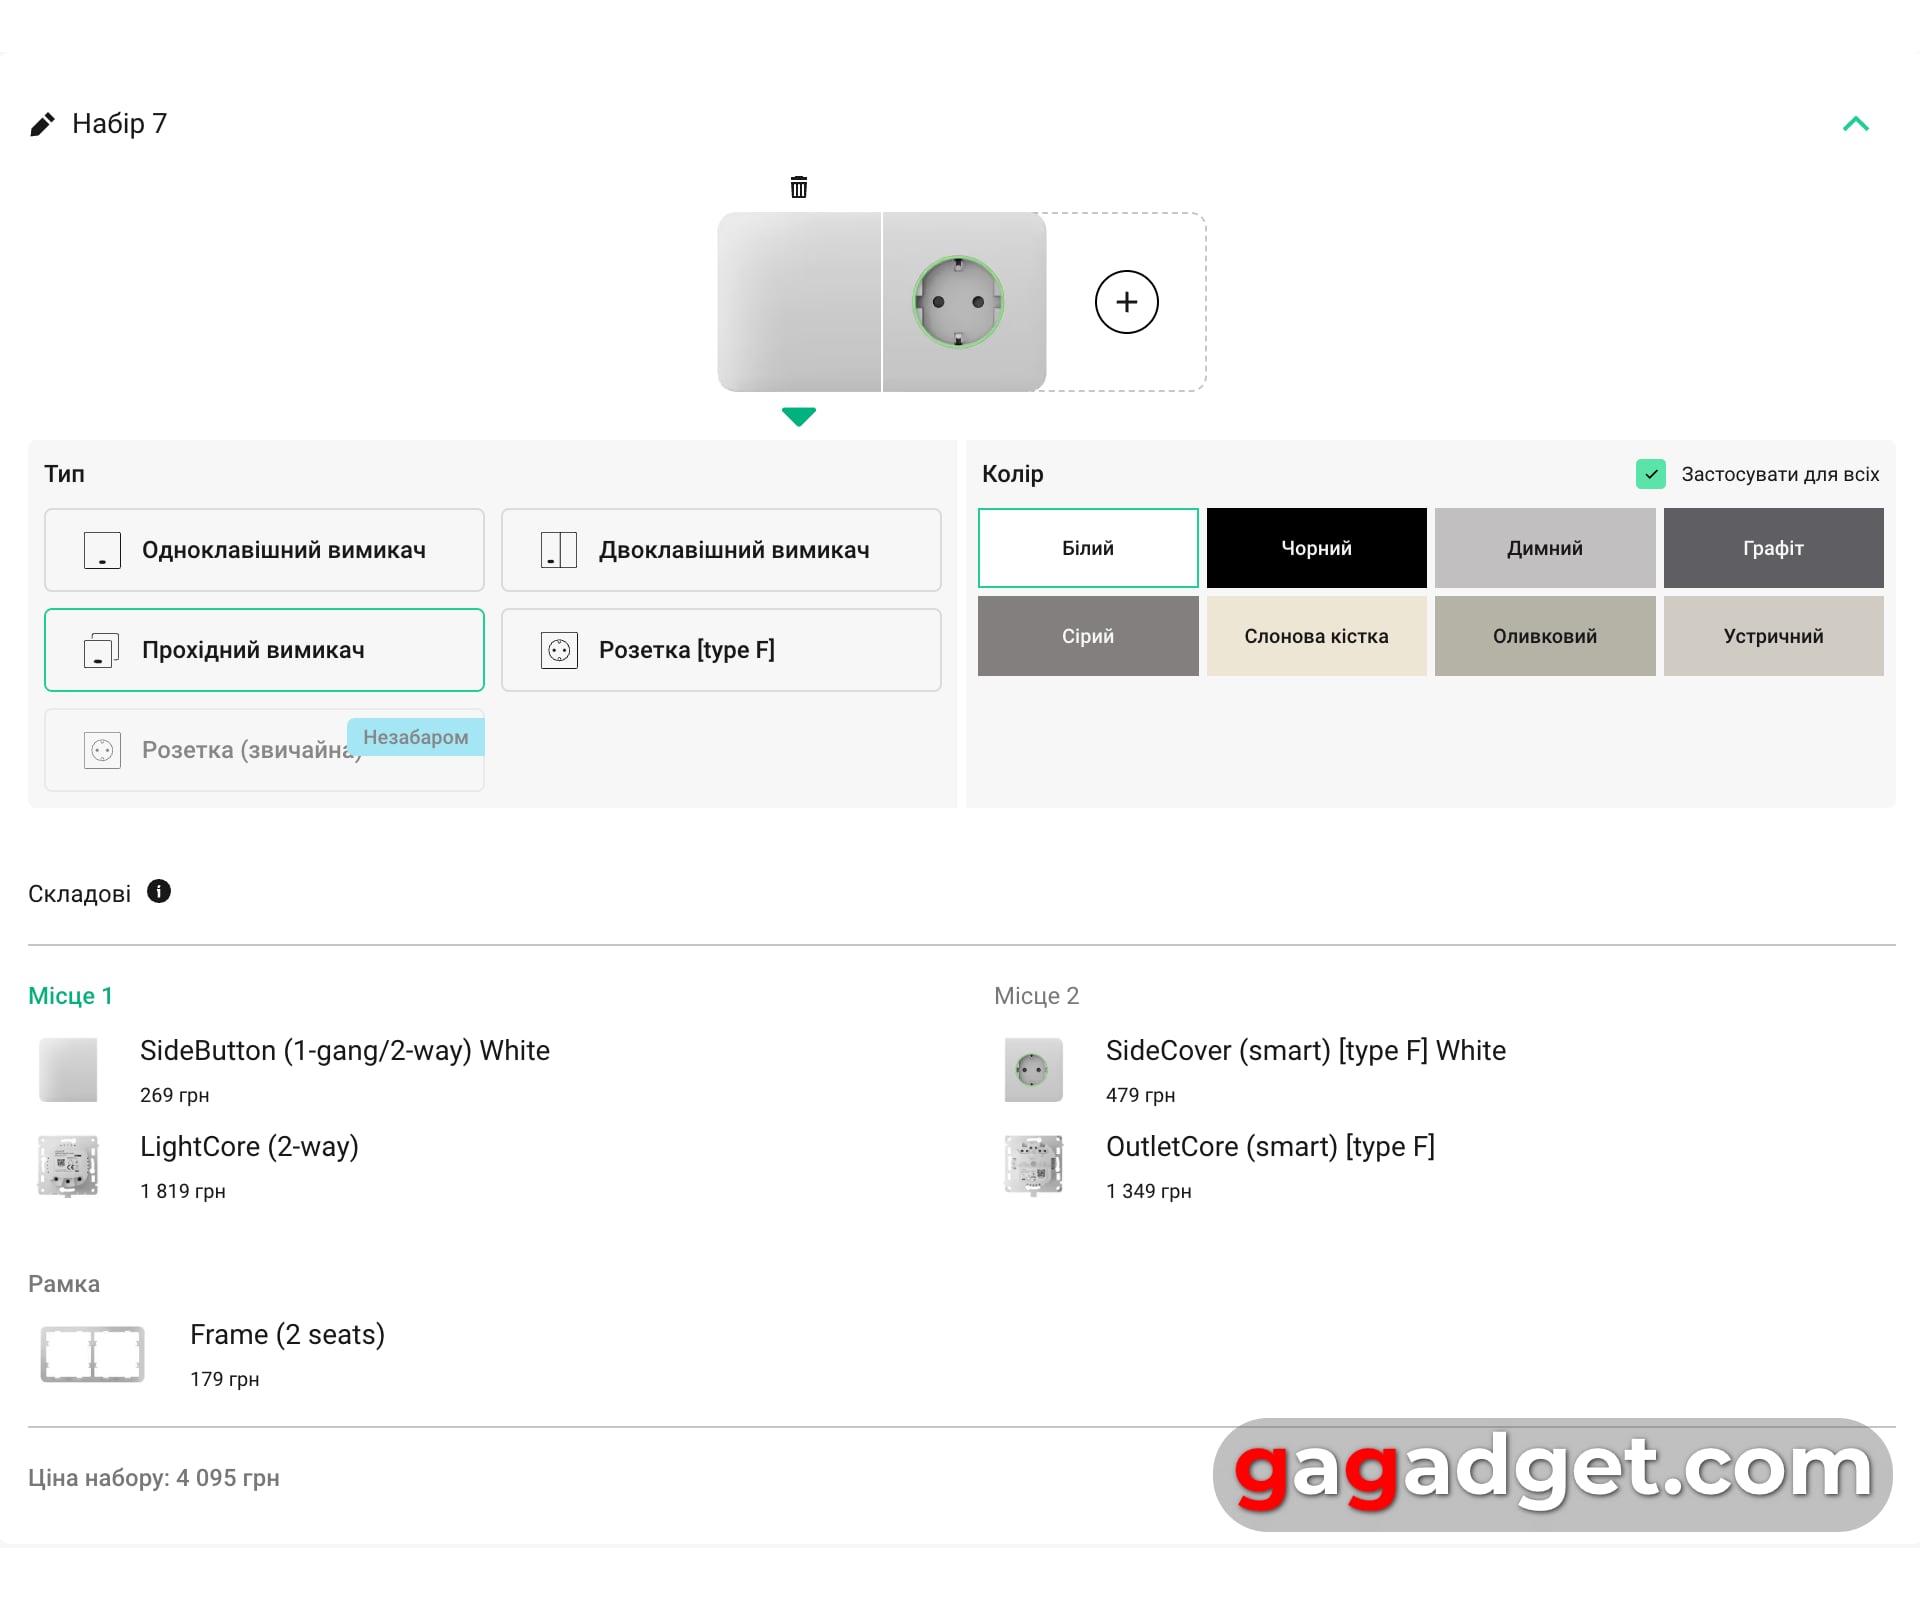
Task: Click the Frame (2 seats) image
Action: 92,1354
